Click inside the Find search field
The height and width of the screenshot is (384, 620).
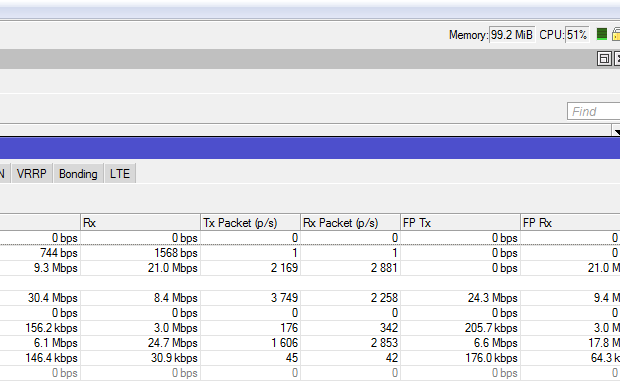[x=594, y=112]
